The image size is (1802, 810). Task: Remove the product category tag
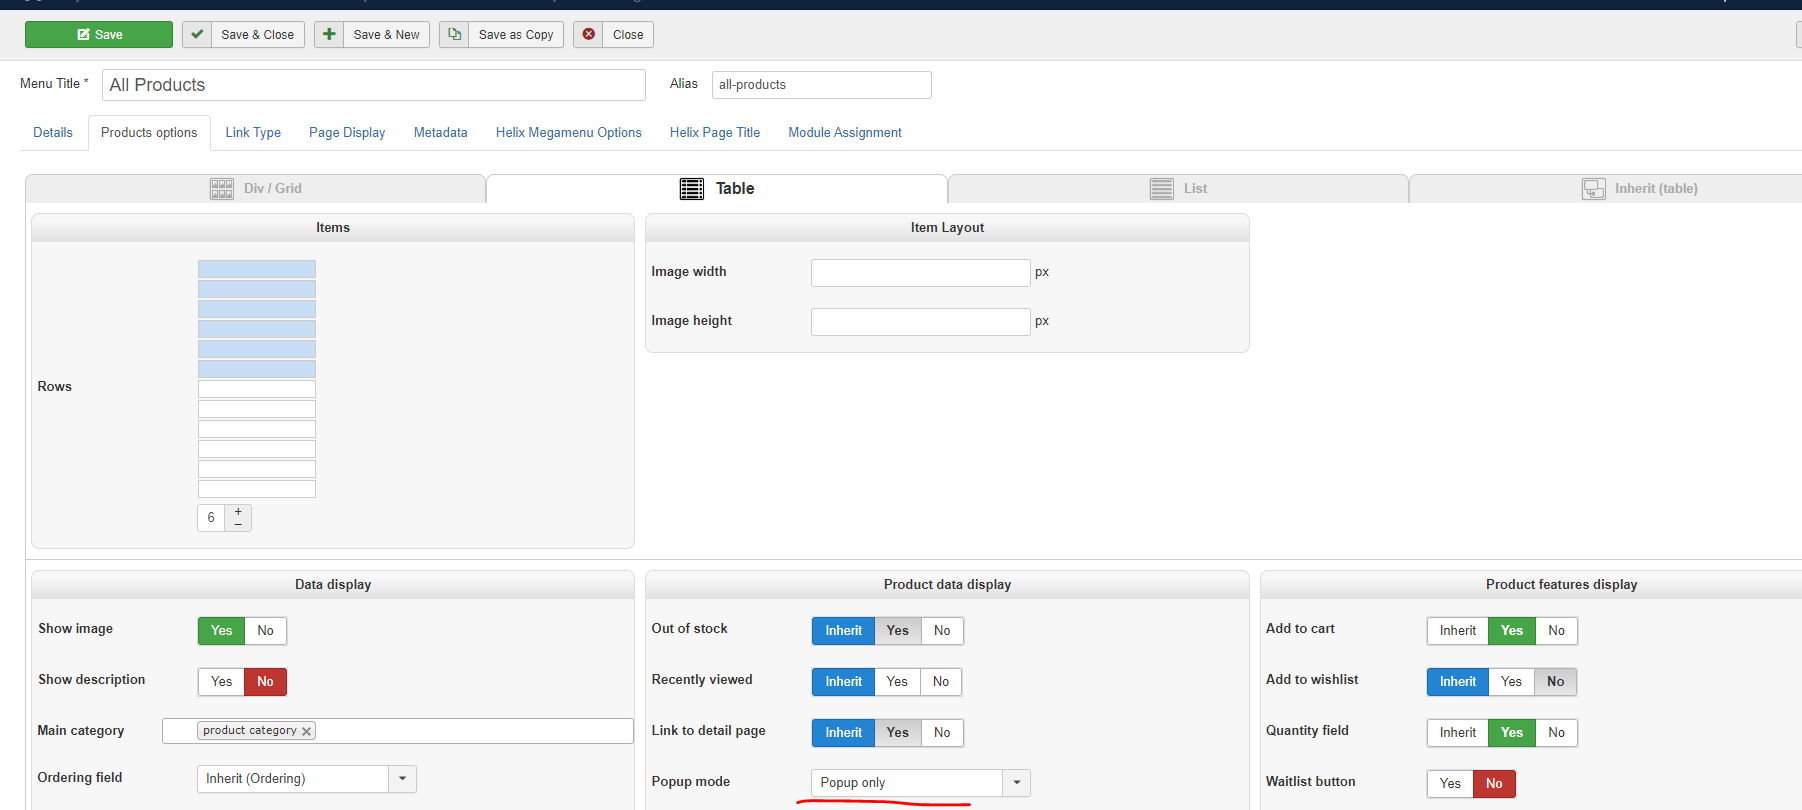coord(307,732)
